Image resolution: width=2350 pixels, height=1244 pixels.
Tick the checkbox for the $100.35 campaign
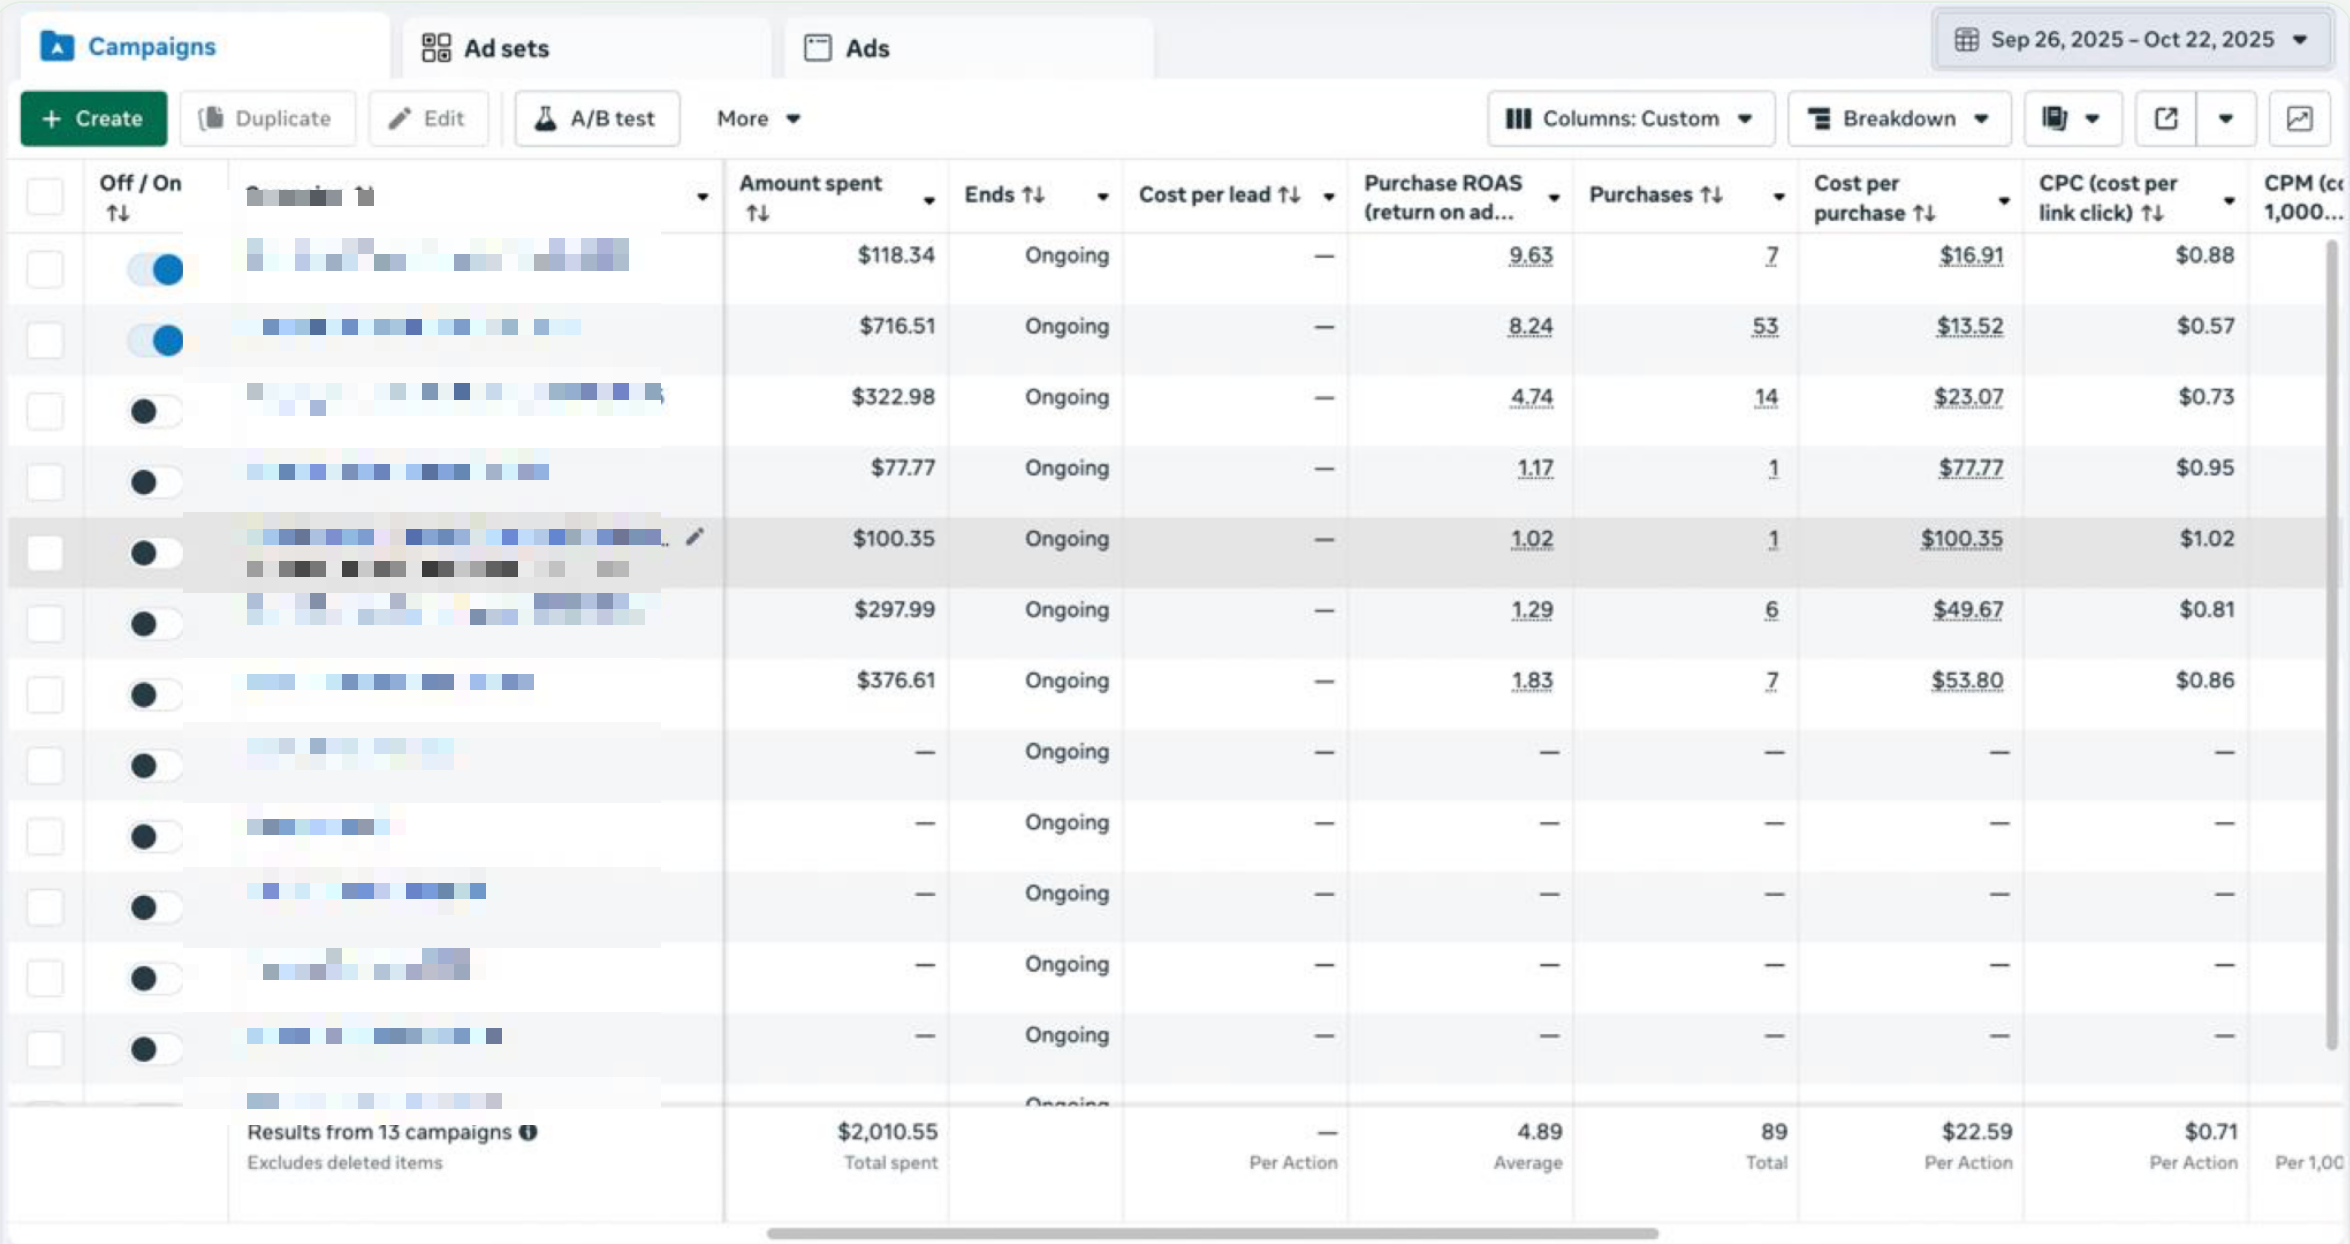pyautogui.click(x=45, y=552)
